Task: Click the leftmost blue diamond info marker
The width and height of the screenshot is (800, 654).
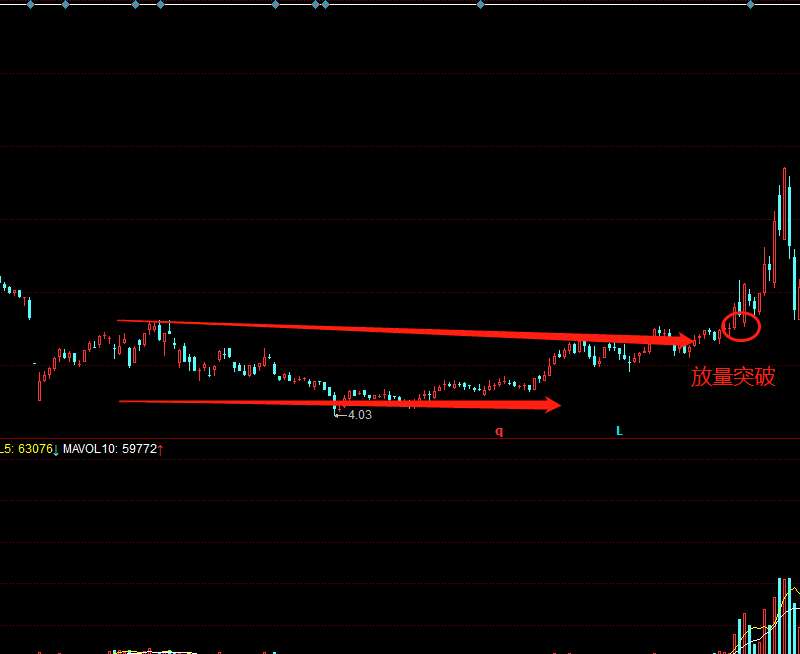Action: (30, 5)
